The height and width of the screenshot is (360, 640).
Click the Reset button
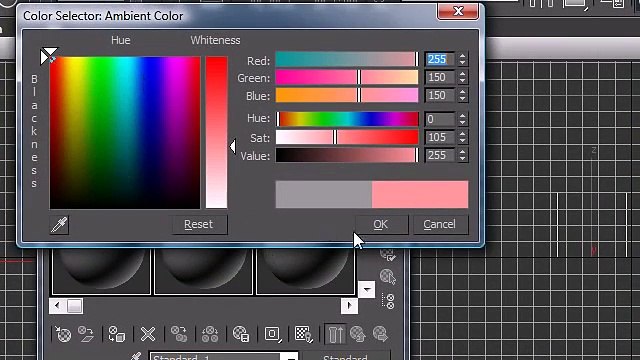pos(199,224)
